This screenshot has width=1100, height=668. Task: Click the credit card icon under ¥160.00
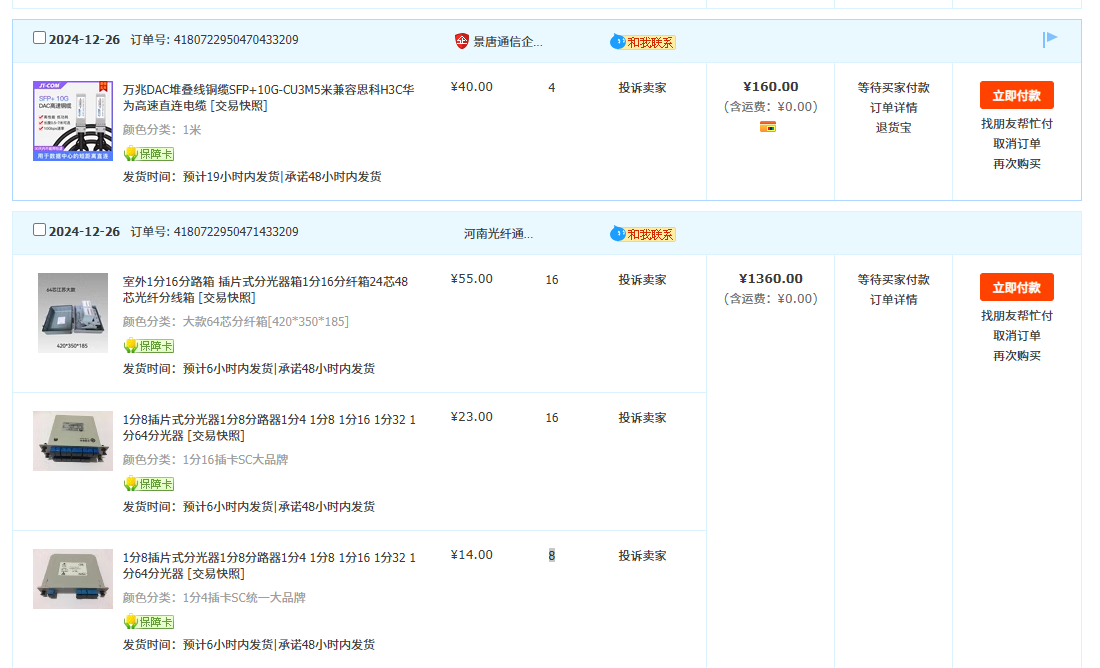[x=768, y=126]
